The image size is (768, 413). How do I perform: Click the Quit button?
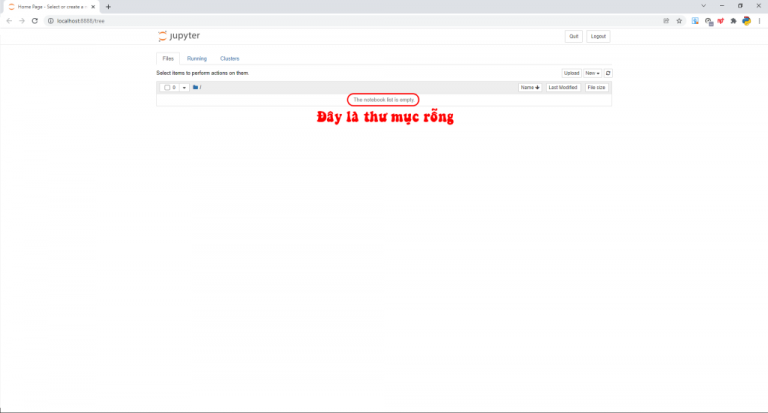pos(574,36)
